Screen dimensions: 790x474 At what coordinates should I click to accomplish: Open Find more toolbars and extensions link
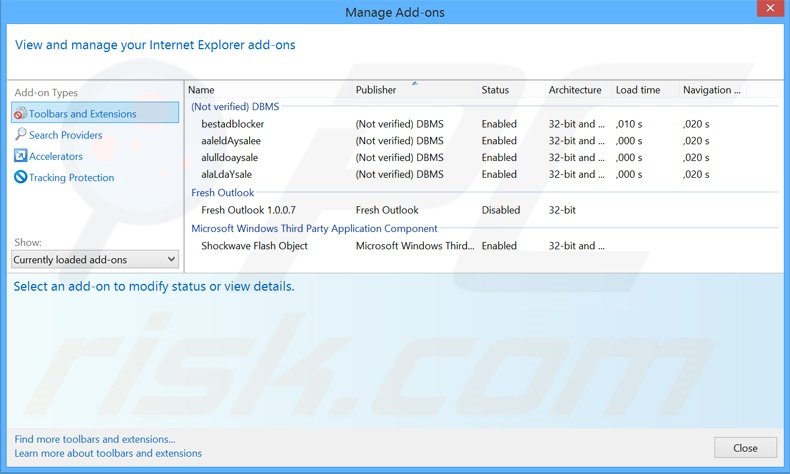[95, 439]
